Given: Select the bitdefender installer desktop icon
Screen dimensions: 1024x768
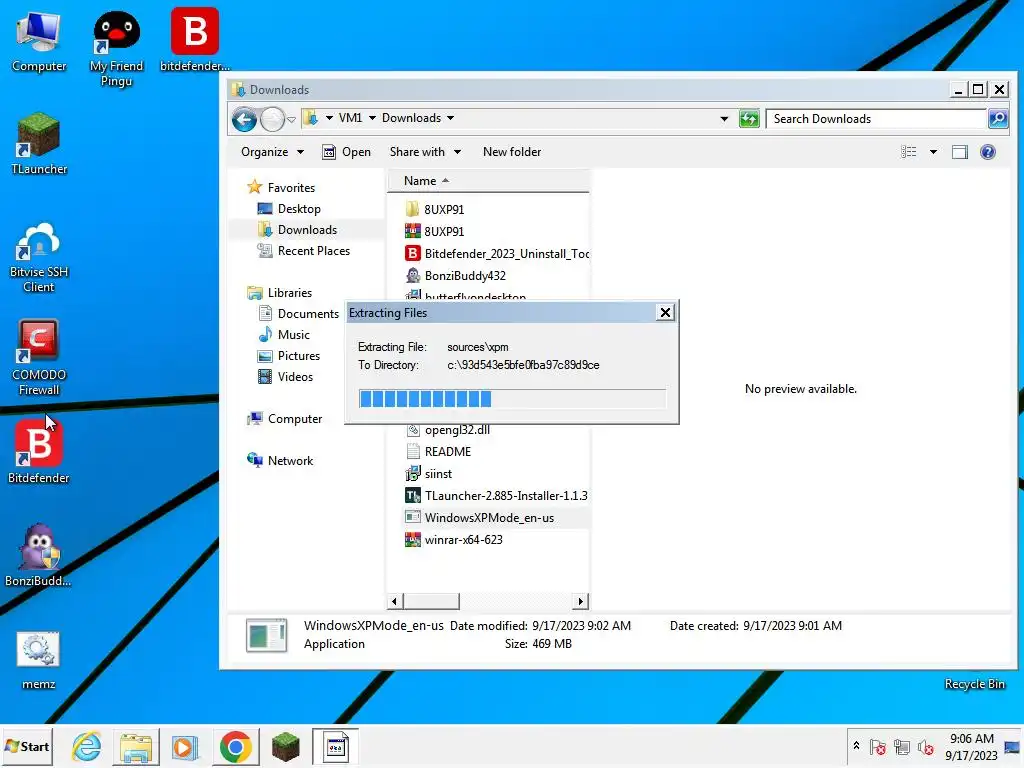Looking at the screenshot, I should pyautogui.click(x=195, y=40).
